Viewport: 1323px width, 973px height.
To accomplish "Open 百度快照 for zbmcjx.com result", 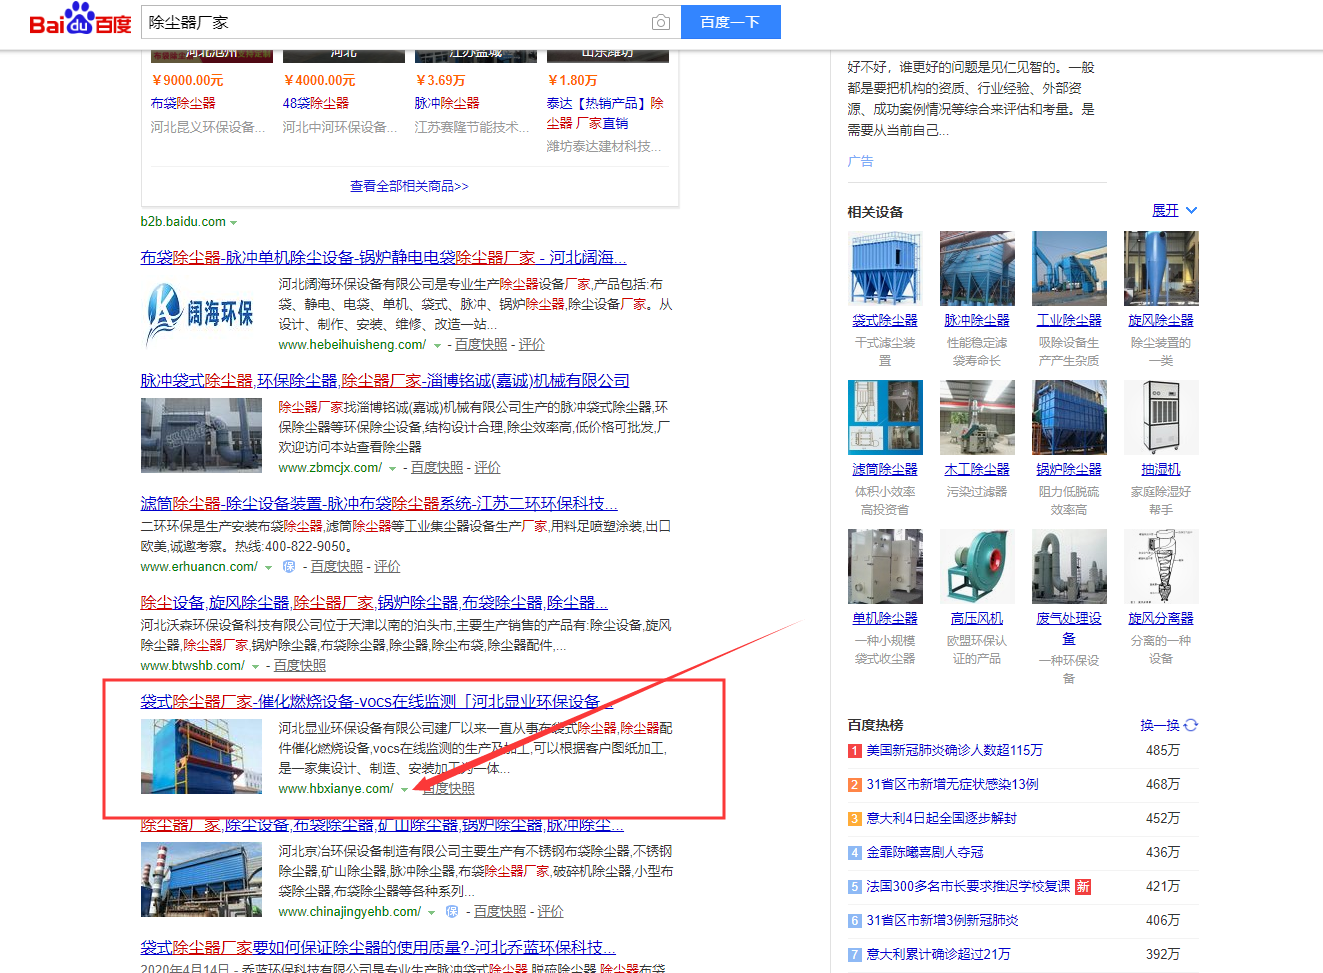I will point(437,467).
